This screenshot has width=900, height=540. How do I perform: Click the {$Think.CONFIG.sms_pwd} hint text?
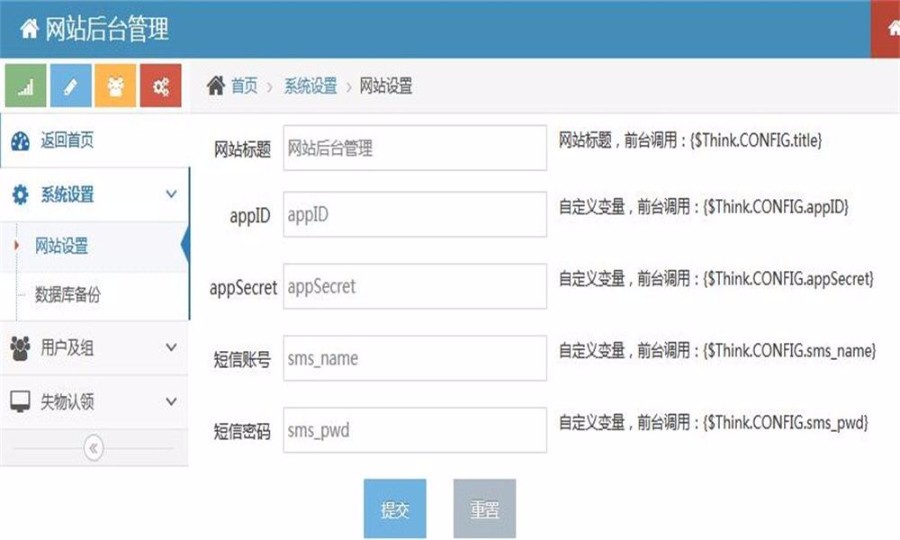pyautogui.click(x=786, y=423)
